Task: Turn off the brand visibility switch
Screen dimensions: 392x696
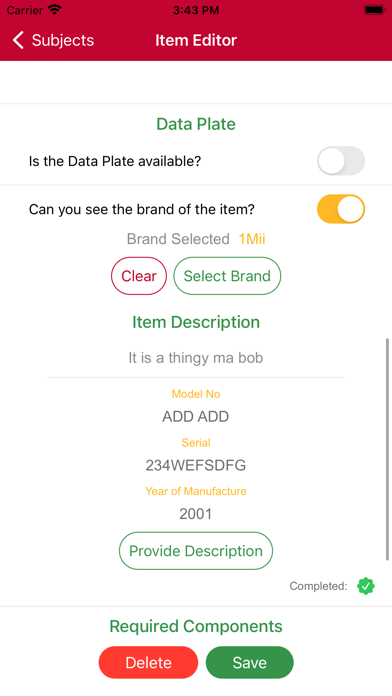Action: 341,209
